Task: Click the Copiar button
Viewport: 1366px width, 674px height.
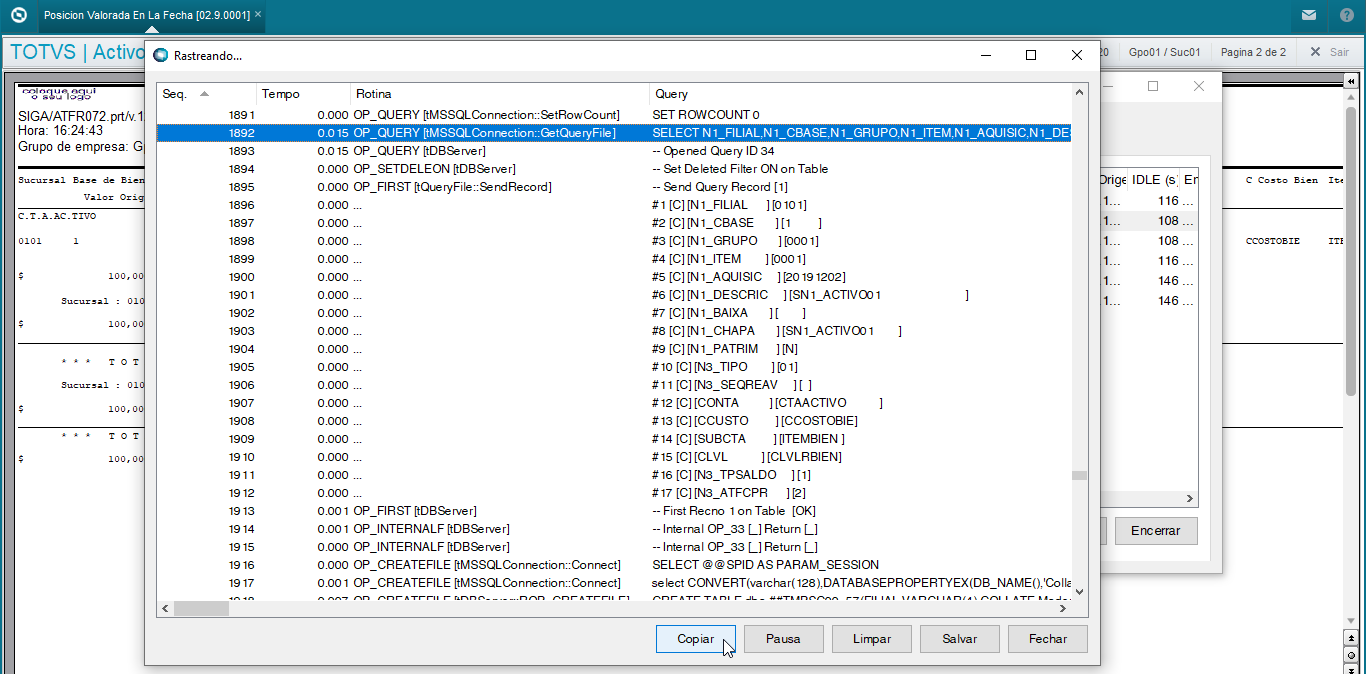Action: point(696,639)
